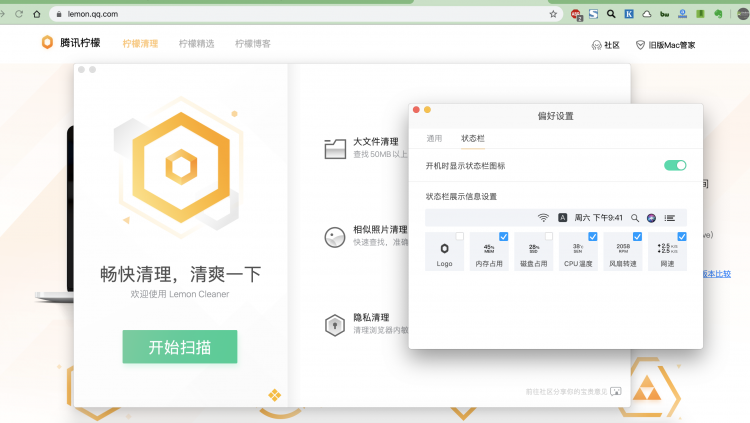The height and width of the screenshot is (423, 750).
Task: Click the feedback image icon at bottom
Action: point(616,391)
